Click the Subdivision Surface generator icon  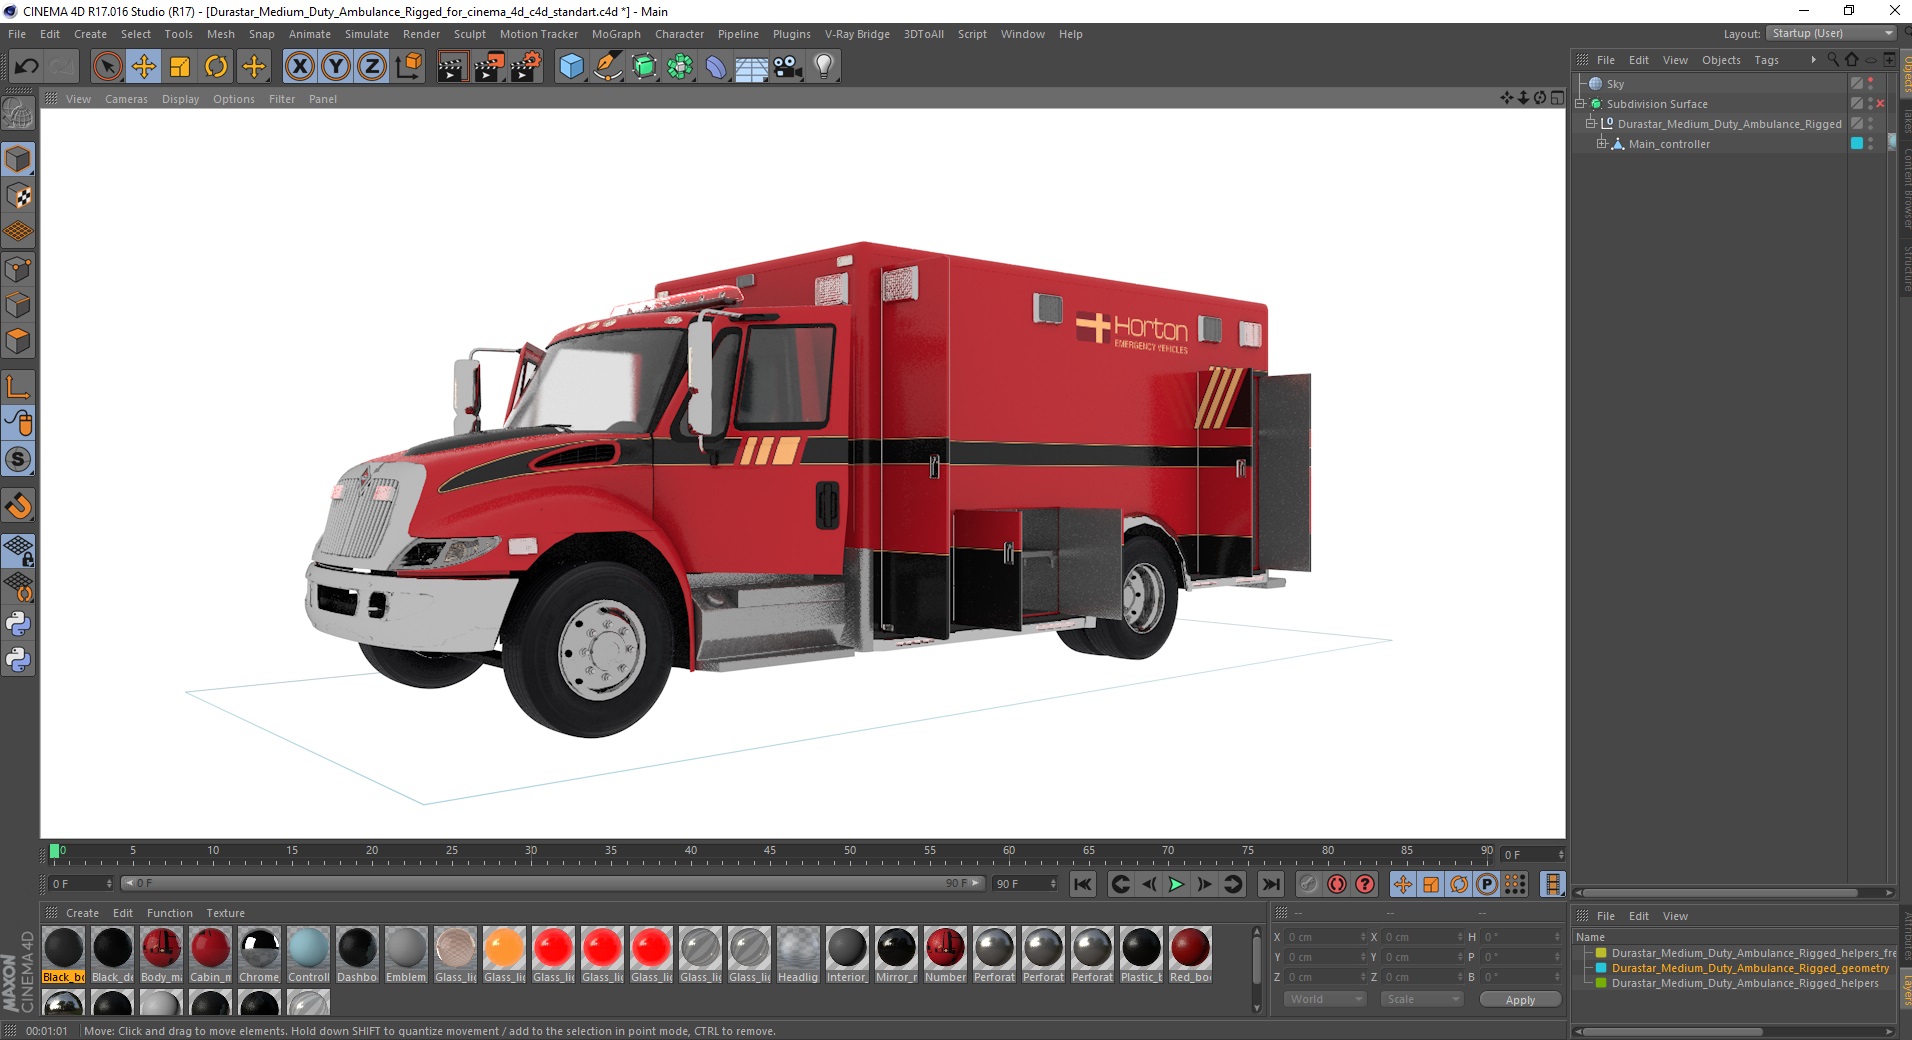[644, 67]
